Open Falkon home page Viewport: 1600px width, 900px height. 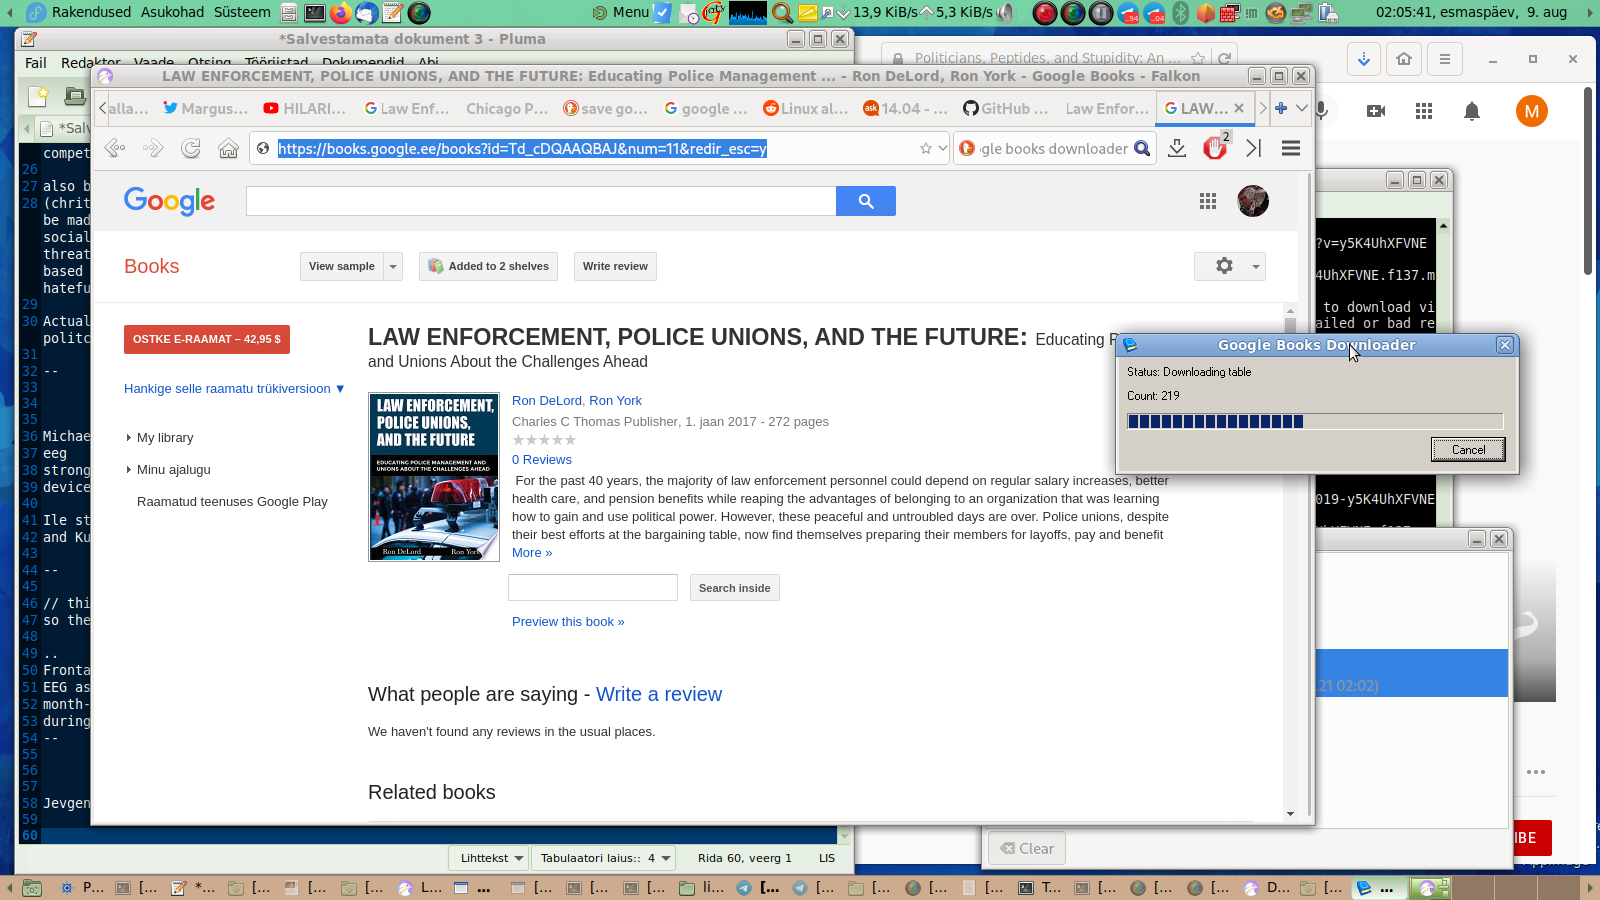229,149
